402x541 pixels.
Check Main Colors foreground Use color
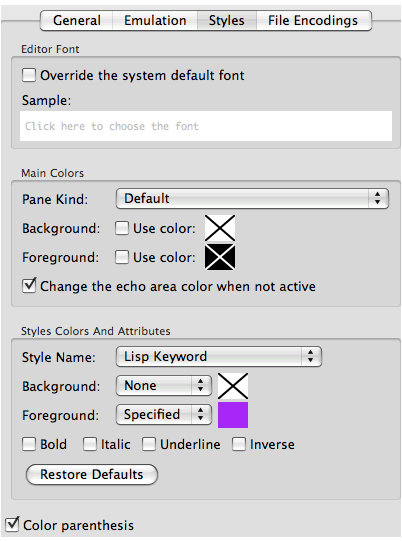[x=122, y=257]
